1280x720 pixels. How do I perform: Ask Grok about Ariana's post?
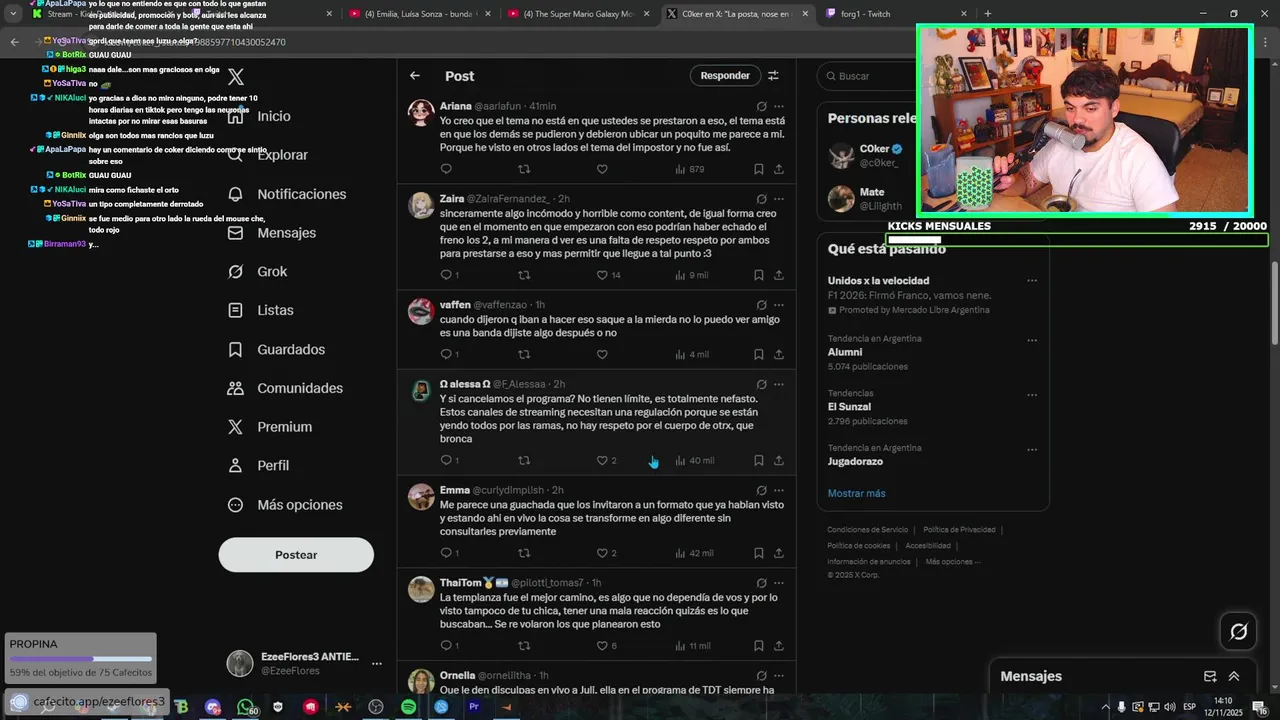pyautogui.click(x=762, y=106)
